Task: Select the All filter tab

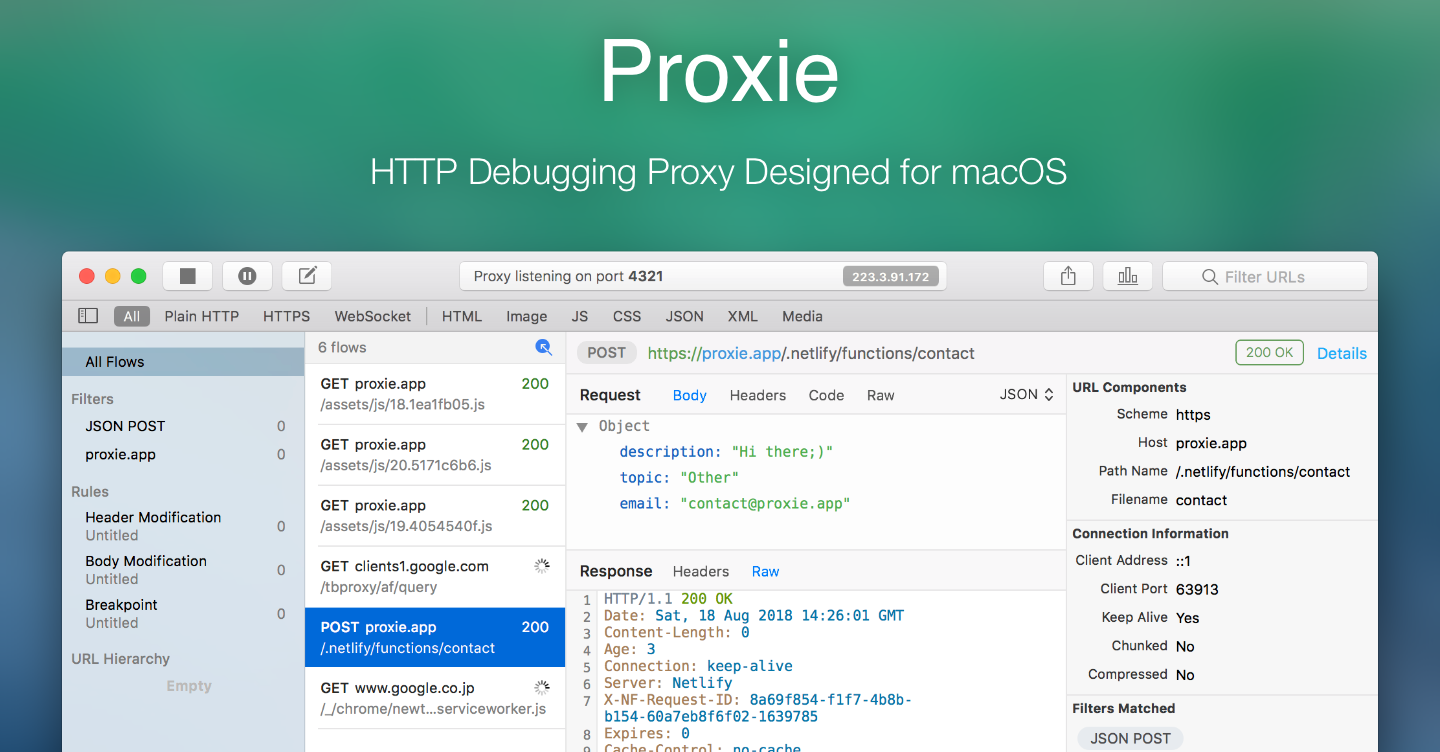Action: 132,316
